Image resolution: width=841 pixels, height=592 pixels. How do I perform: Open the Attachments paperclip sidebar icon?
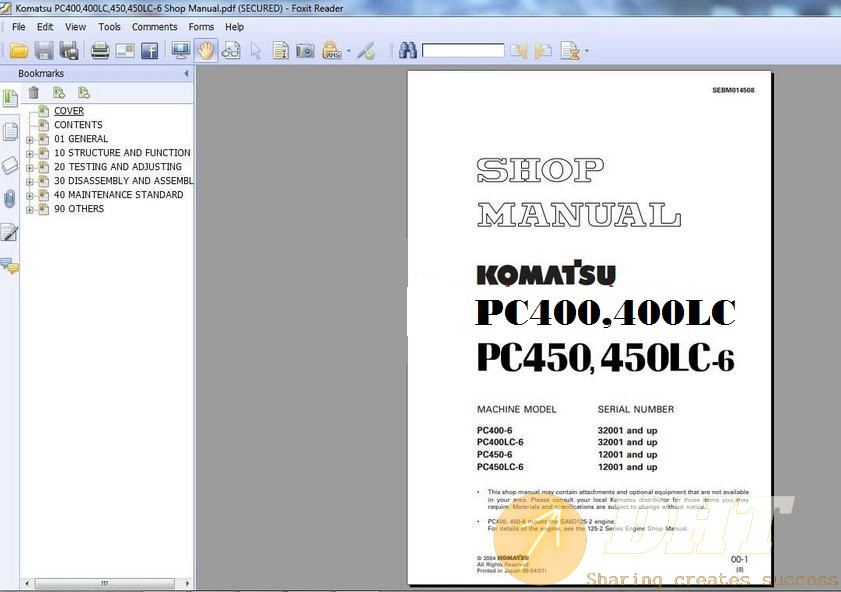pos(10,199)
